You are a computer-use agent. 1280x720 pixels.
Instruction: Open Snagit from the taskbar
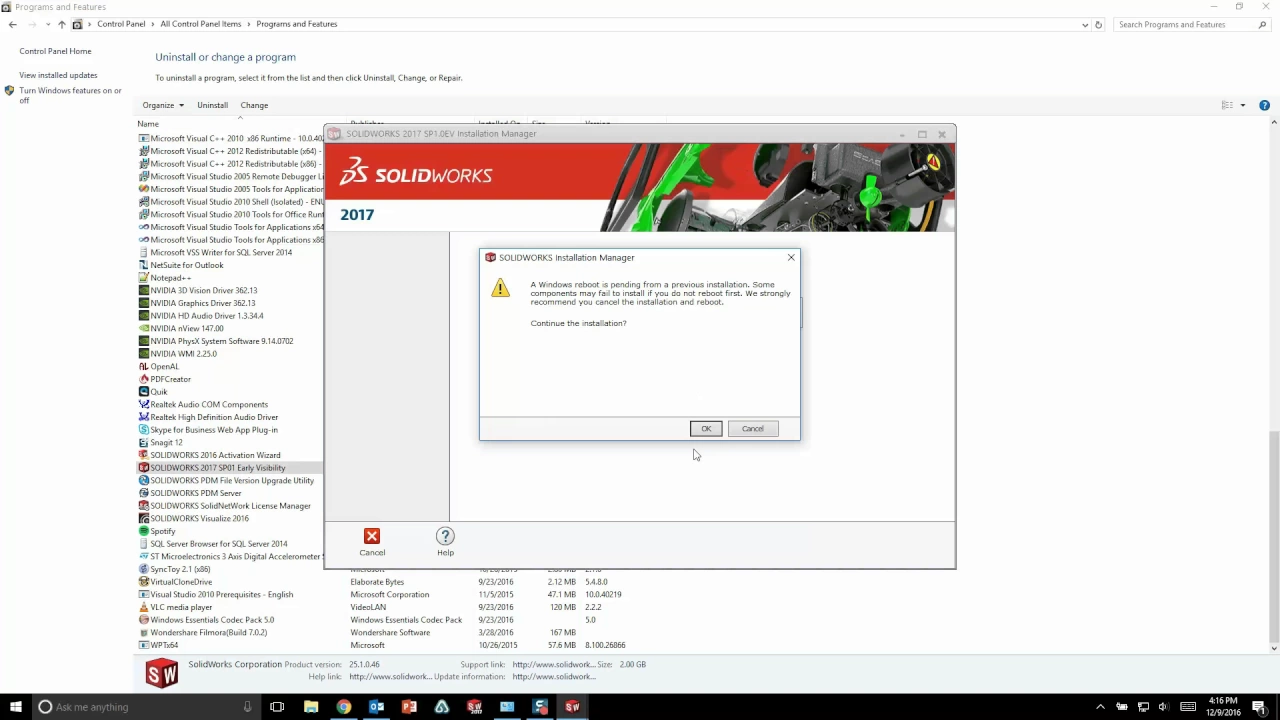(540, 707)
